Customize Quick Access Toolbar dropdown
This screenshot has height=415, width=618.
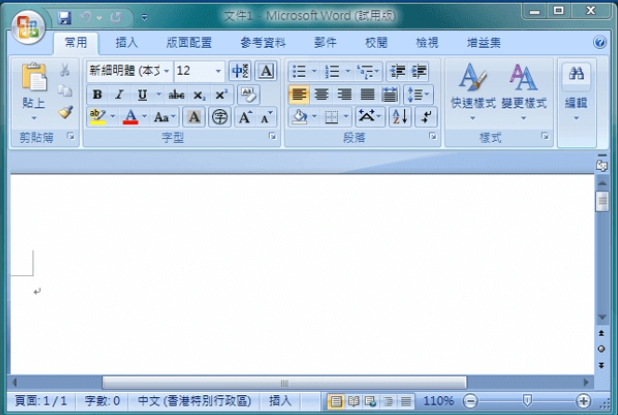tap(144, 17)
